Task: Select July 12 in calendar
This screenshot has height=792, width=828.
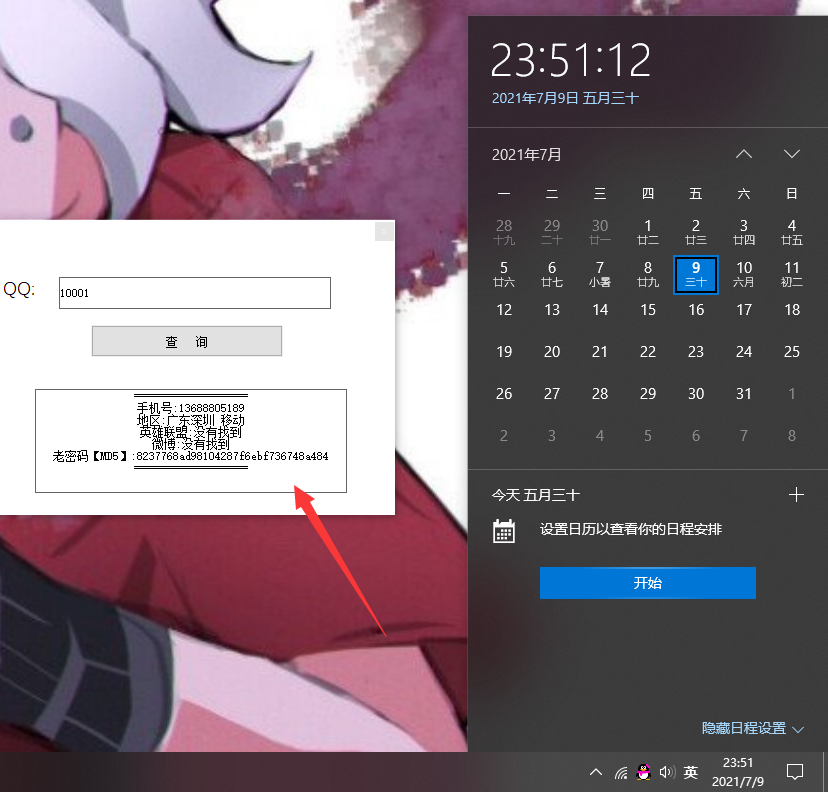Action: [x=504, y=310]
